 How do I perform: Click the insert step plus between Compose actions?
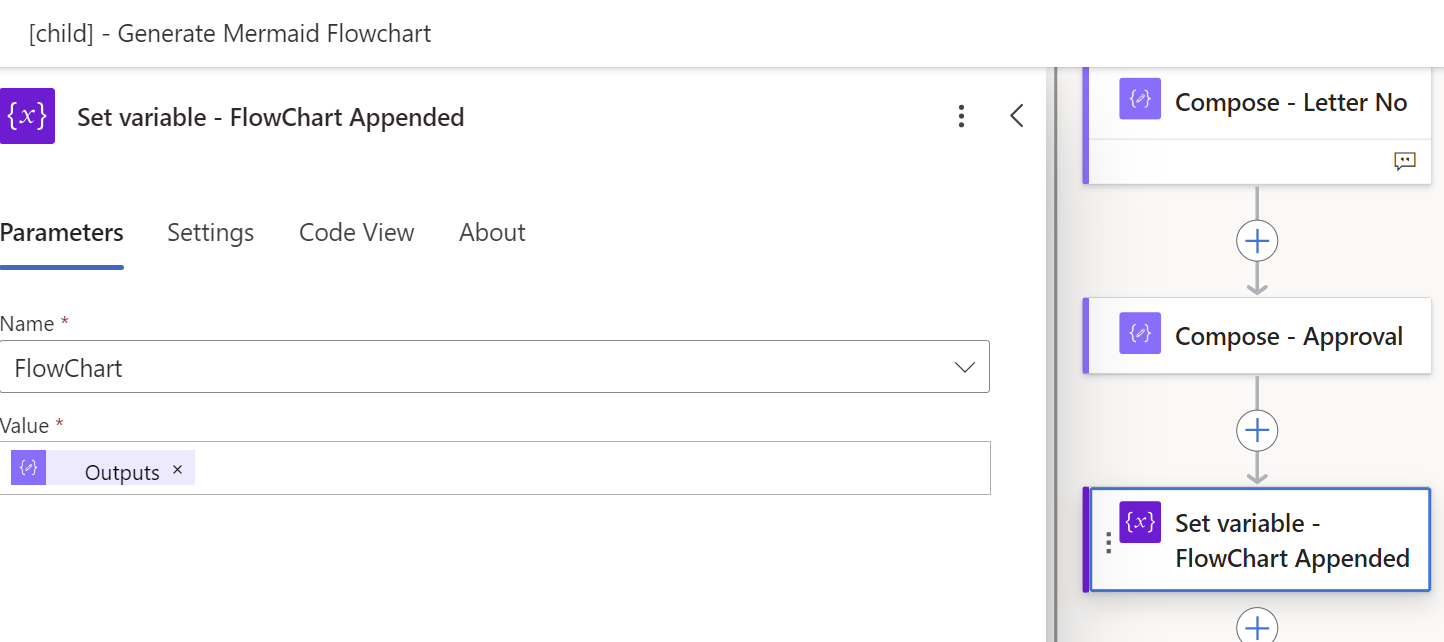click(x=1257, y=240)
